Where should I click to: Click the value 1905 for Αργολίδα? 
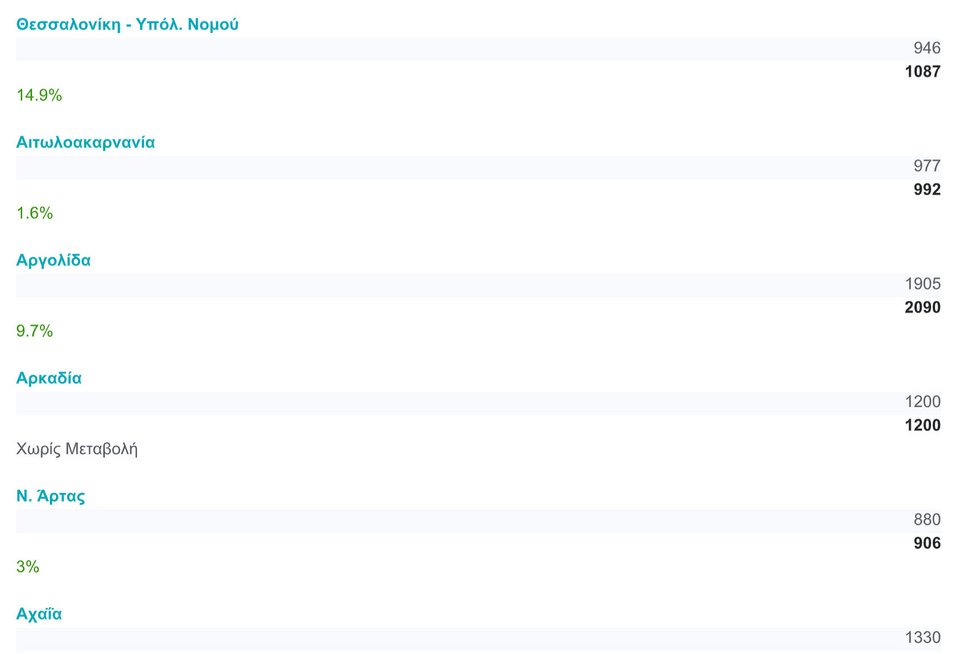click(x=922, y=284)
